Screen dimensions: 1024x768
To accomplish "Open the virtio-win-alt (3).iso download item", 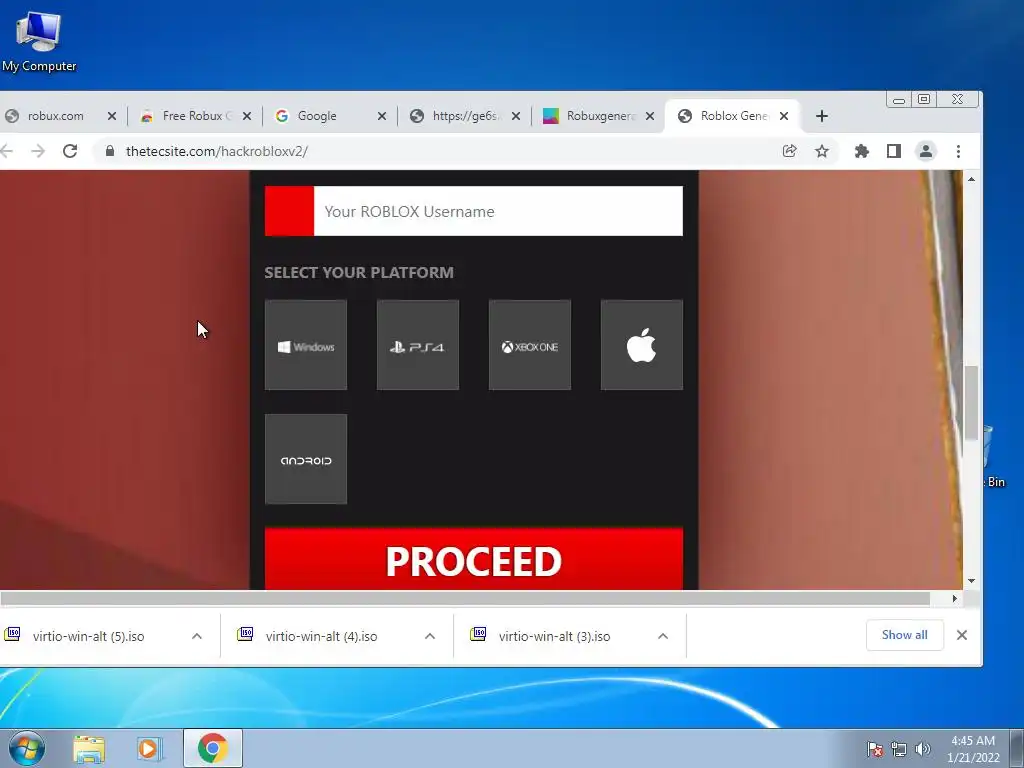I will [554, 636].
